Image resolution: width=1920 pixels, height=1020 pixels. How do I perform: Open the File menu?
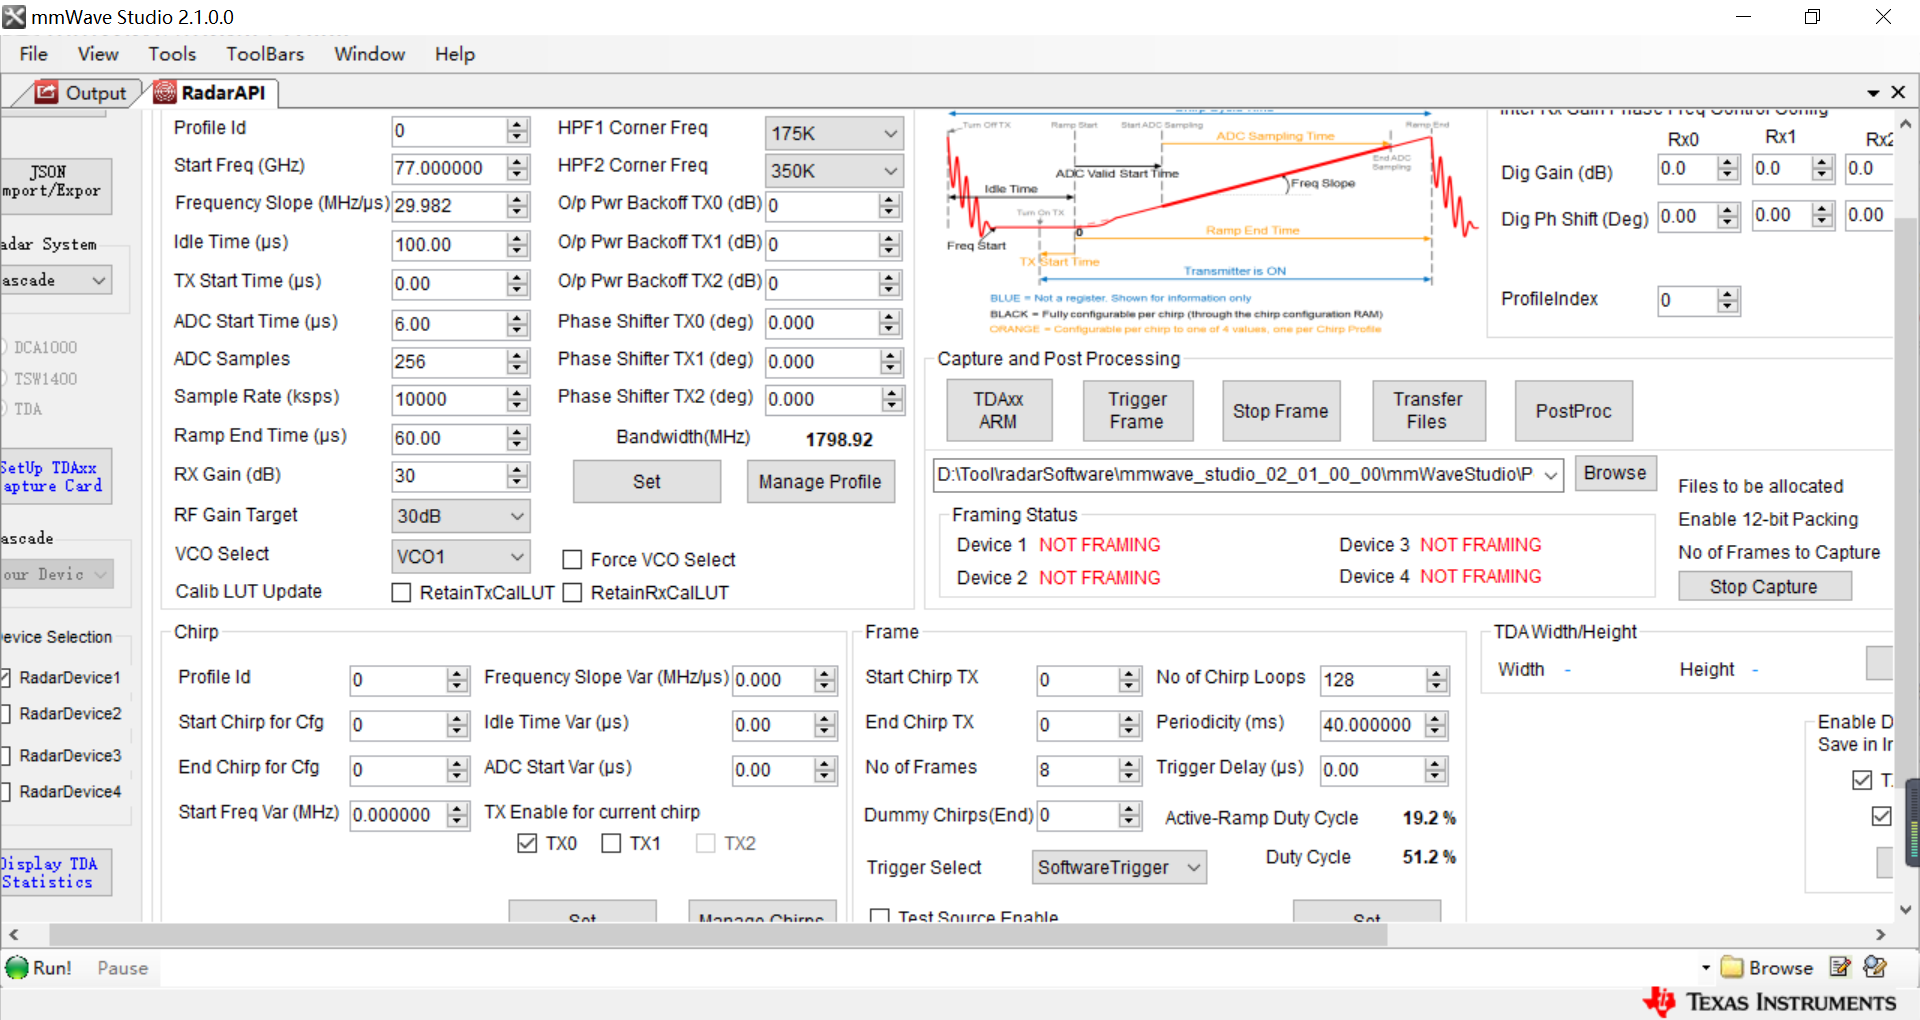pyautogui.click(x=34, y=54)
